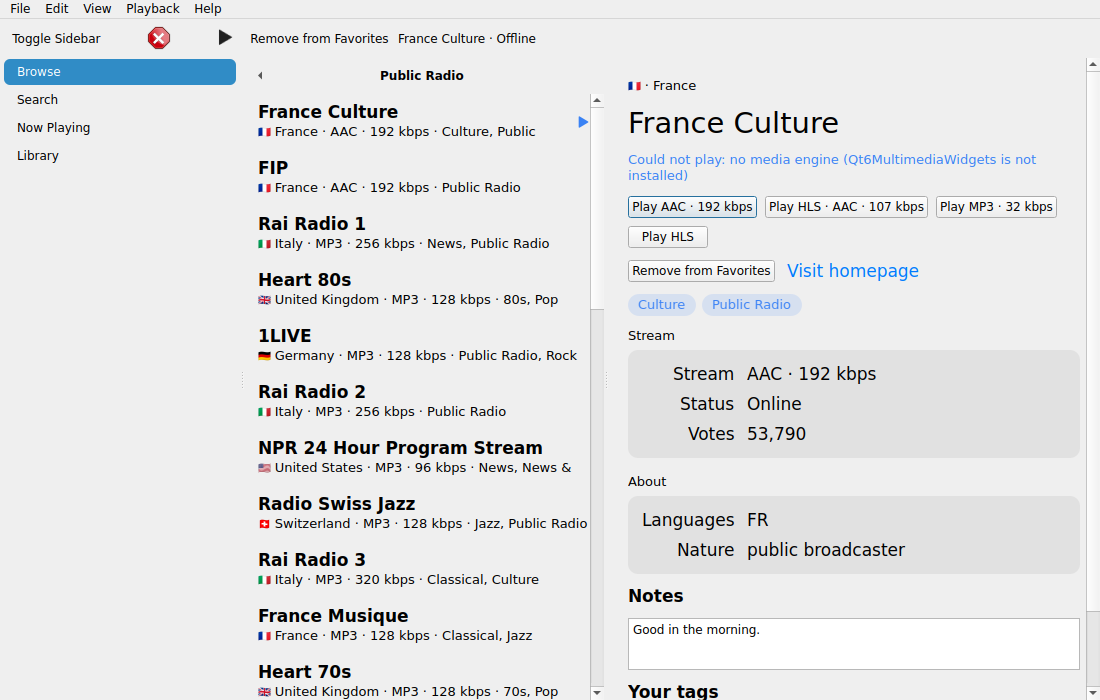Open the Playback menu
The width and height of the screenshot is (1100, 700).
(x=153, y=8)
